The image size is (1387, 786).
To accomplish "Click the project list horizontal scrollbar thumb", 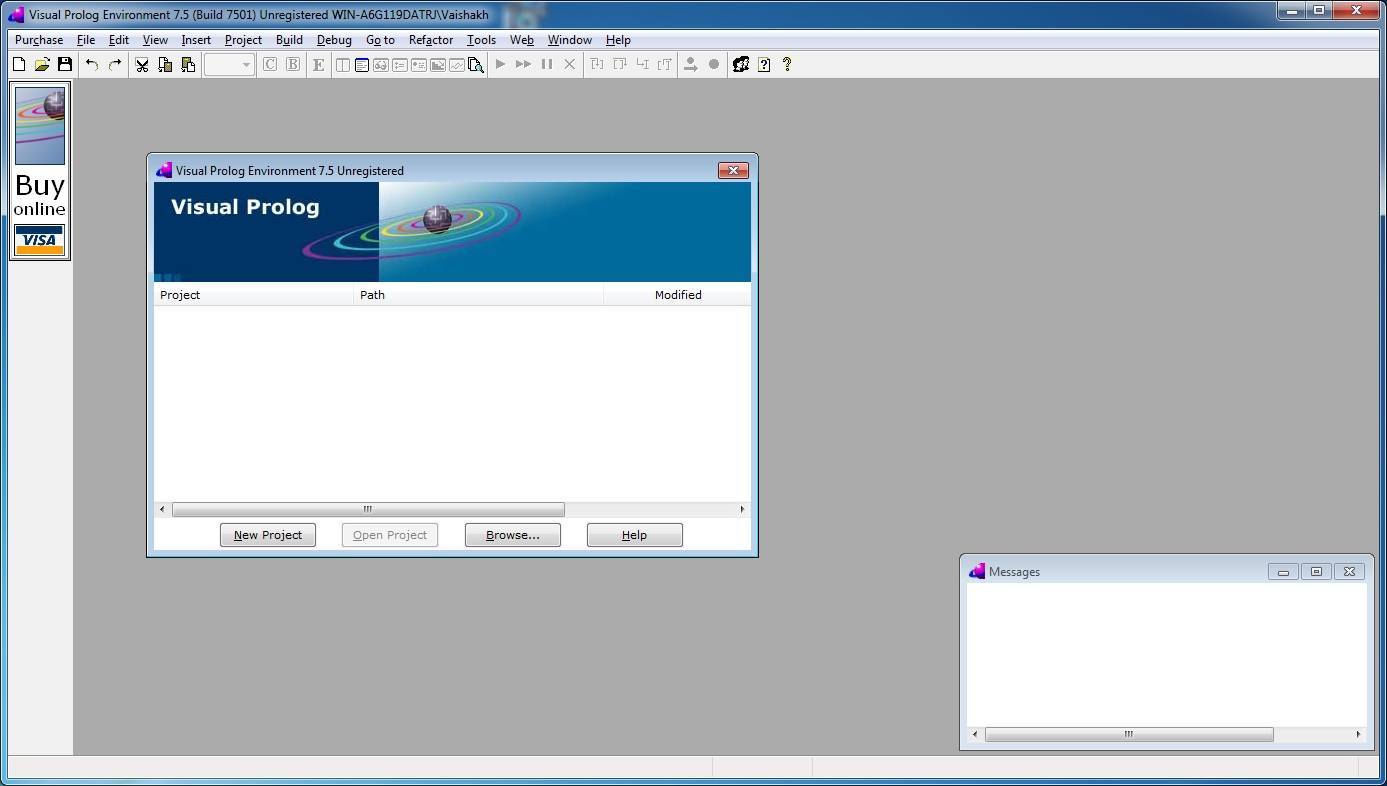I will pos(368,510).
